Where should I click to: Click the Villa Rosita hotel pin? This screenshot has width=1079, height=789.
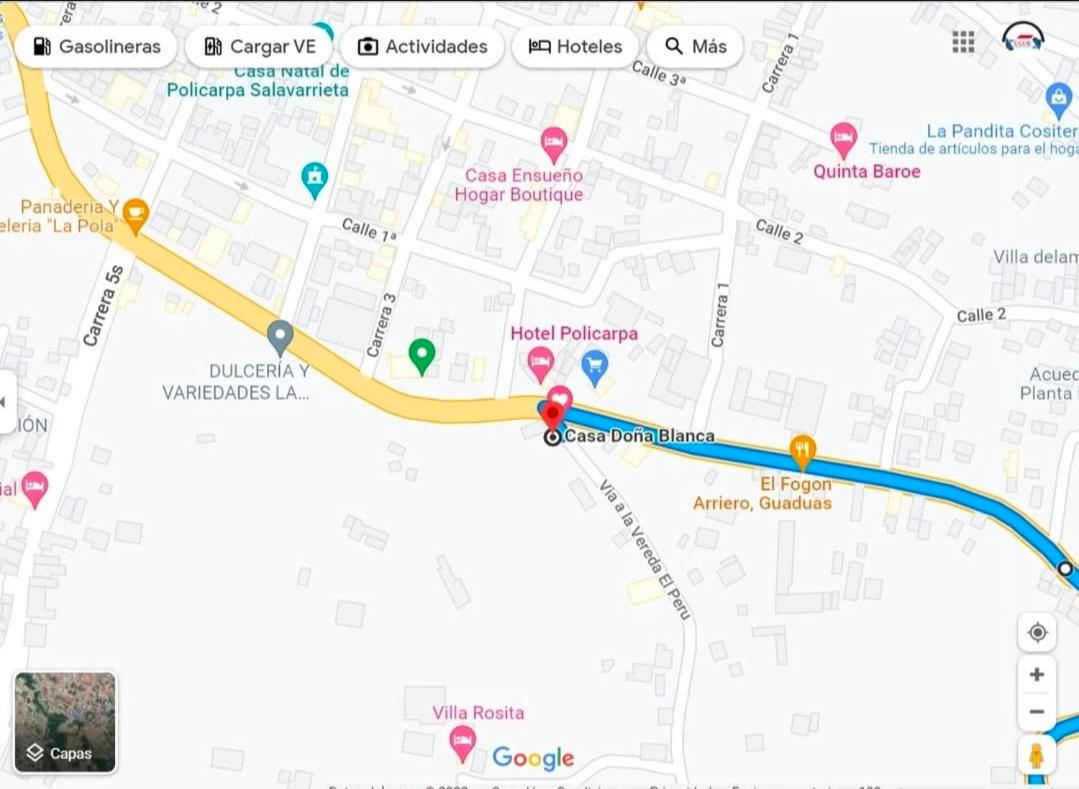pos(462,744)
